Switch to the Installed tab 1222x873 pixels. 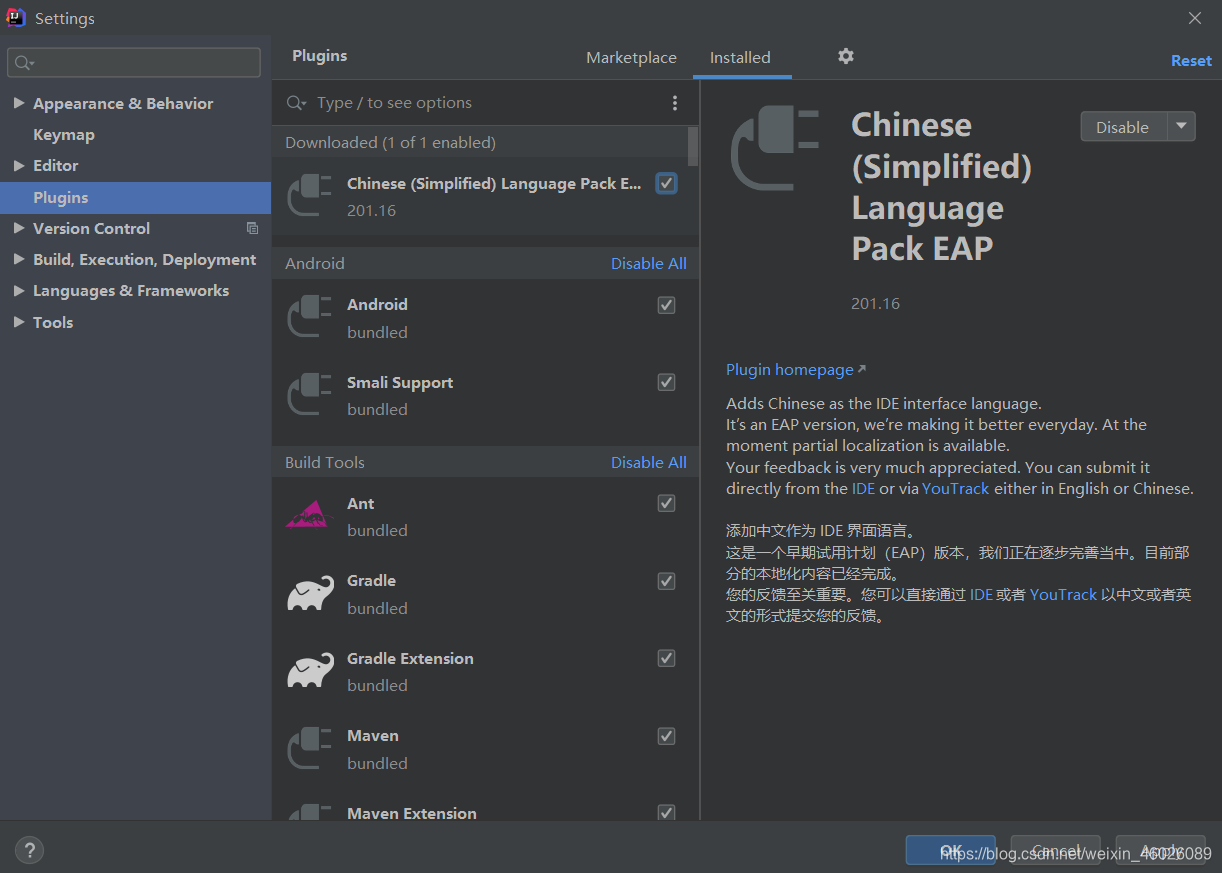click(x=740, y=57)
